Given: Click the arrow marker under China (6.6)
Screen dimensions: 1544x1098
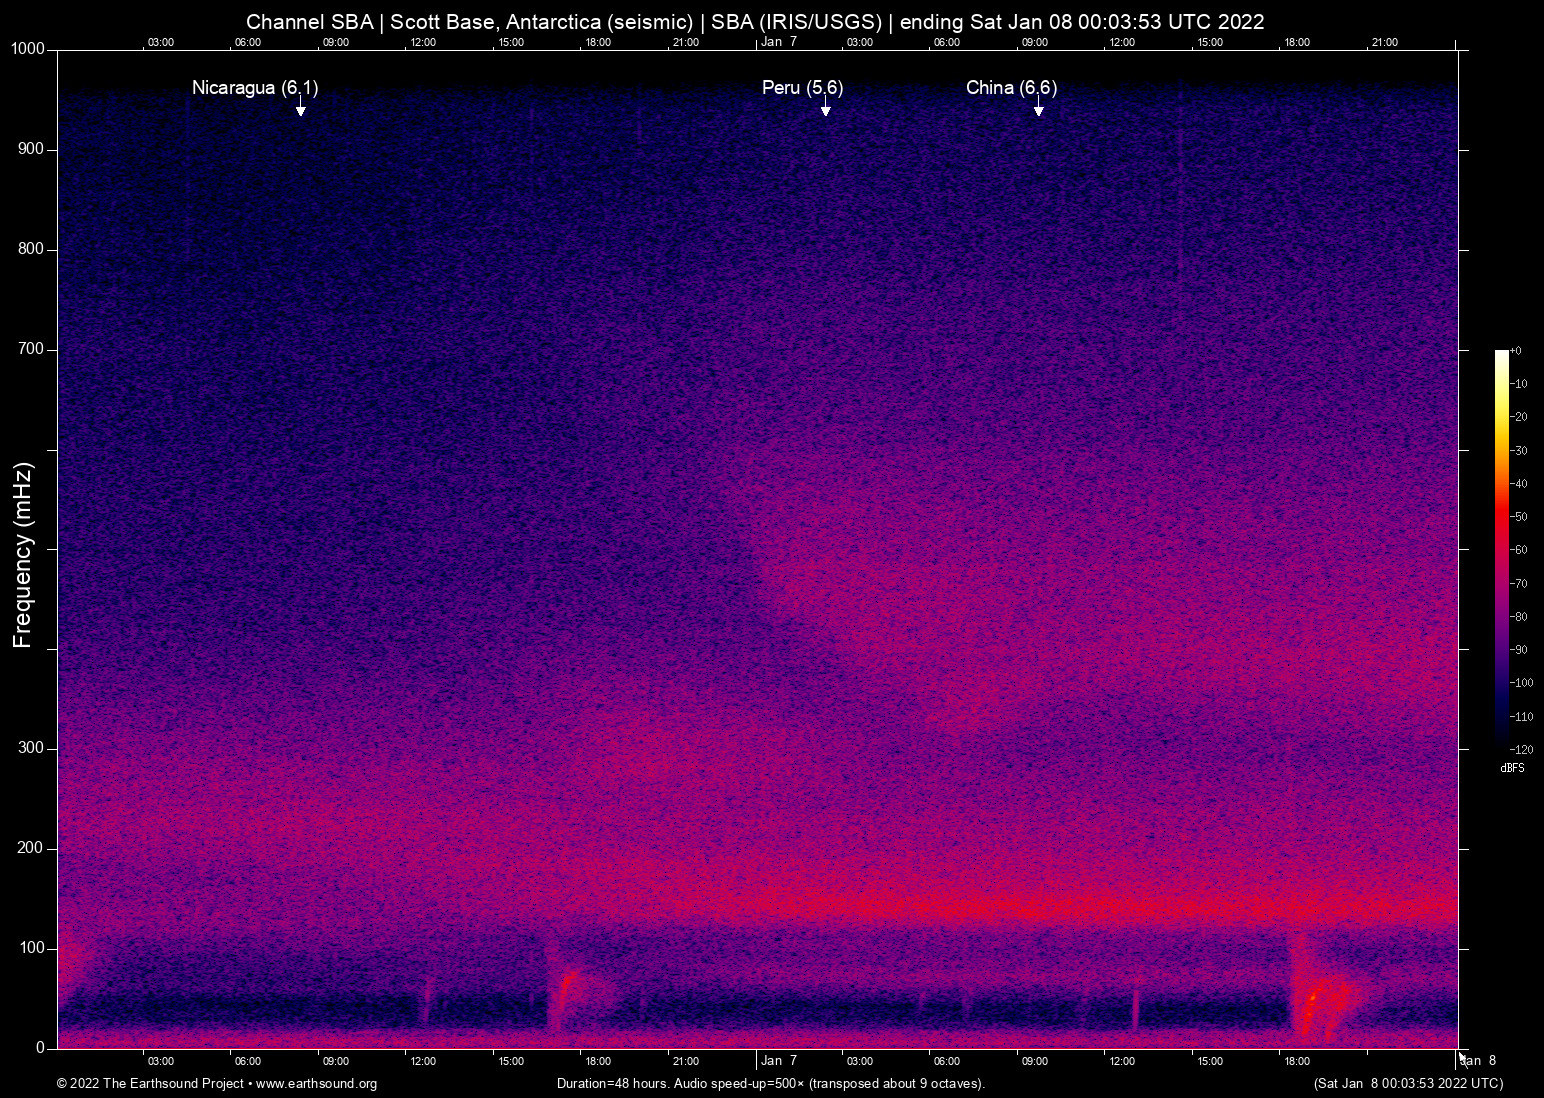Looking at the screenshot, I should click(x=1038, y=109).
